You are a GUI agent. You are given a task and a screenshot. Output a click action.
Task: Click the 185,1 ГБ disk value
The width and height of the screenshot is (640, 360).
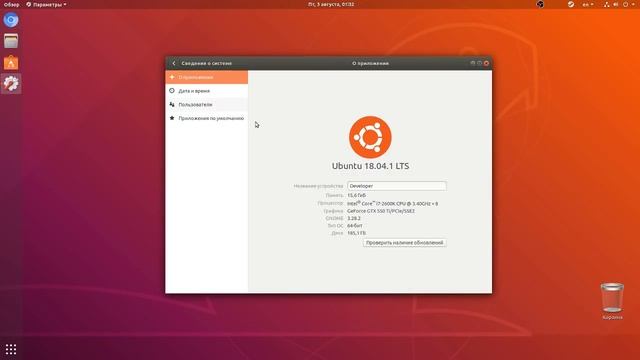[x=356, y=233]
